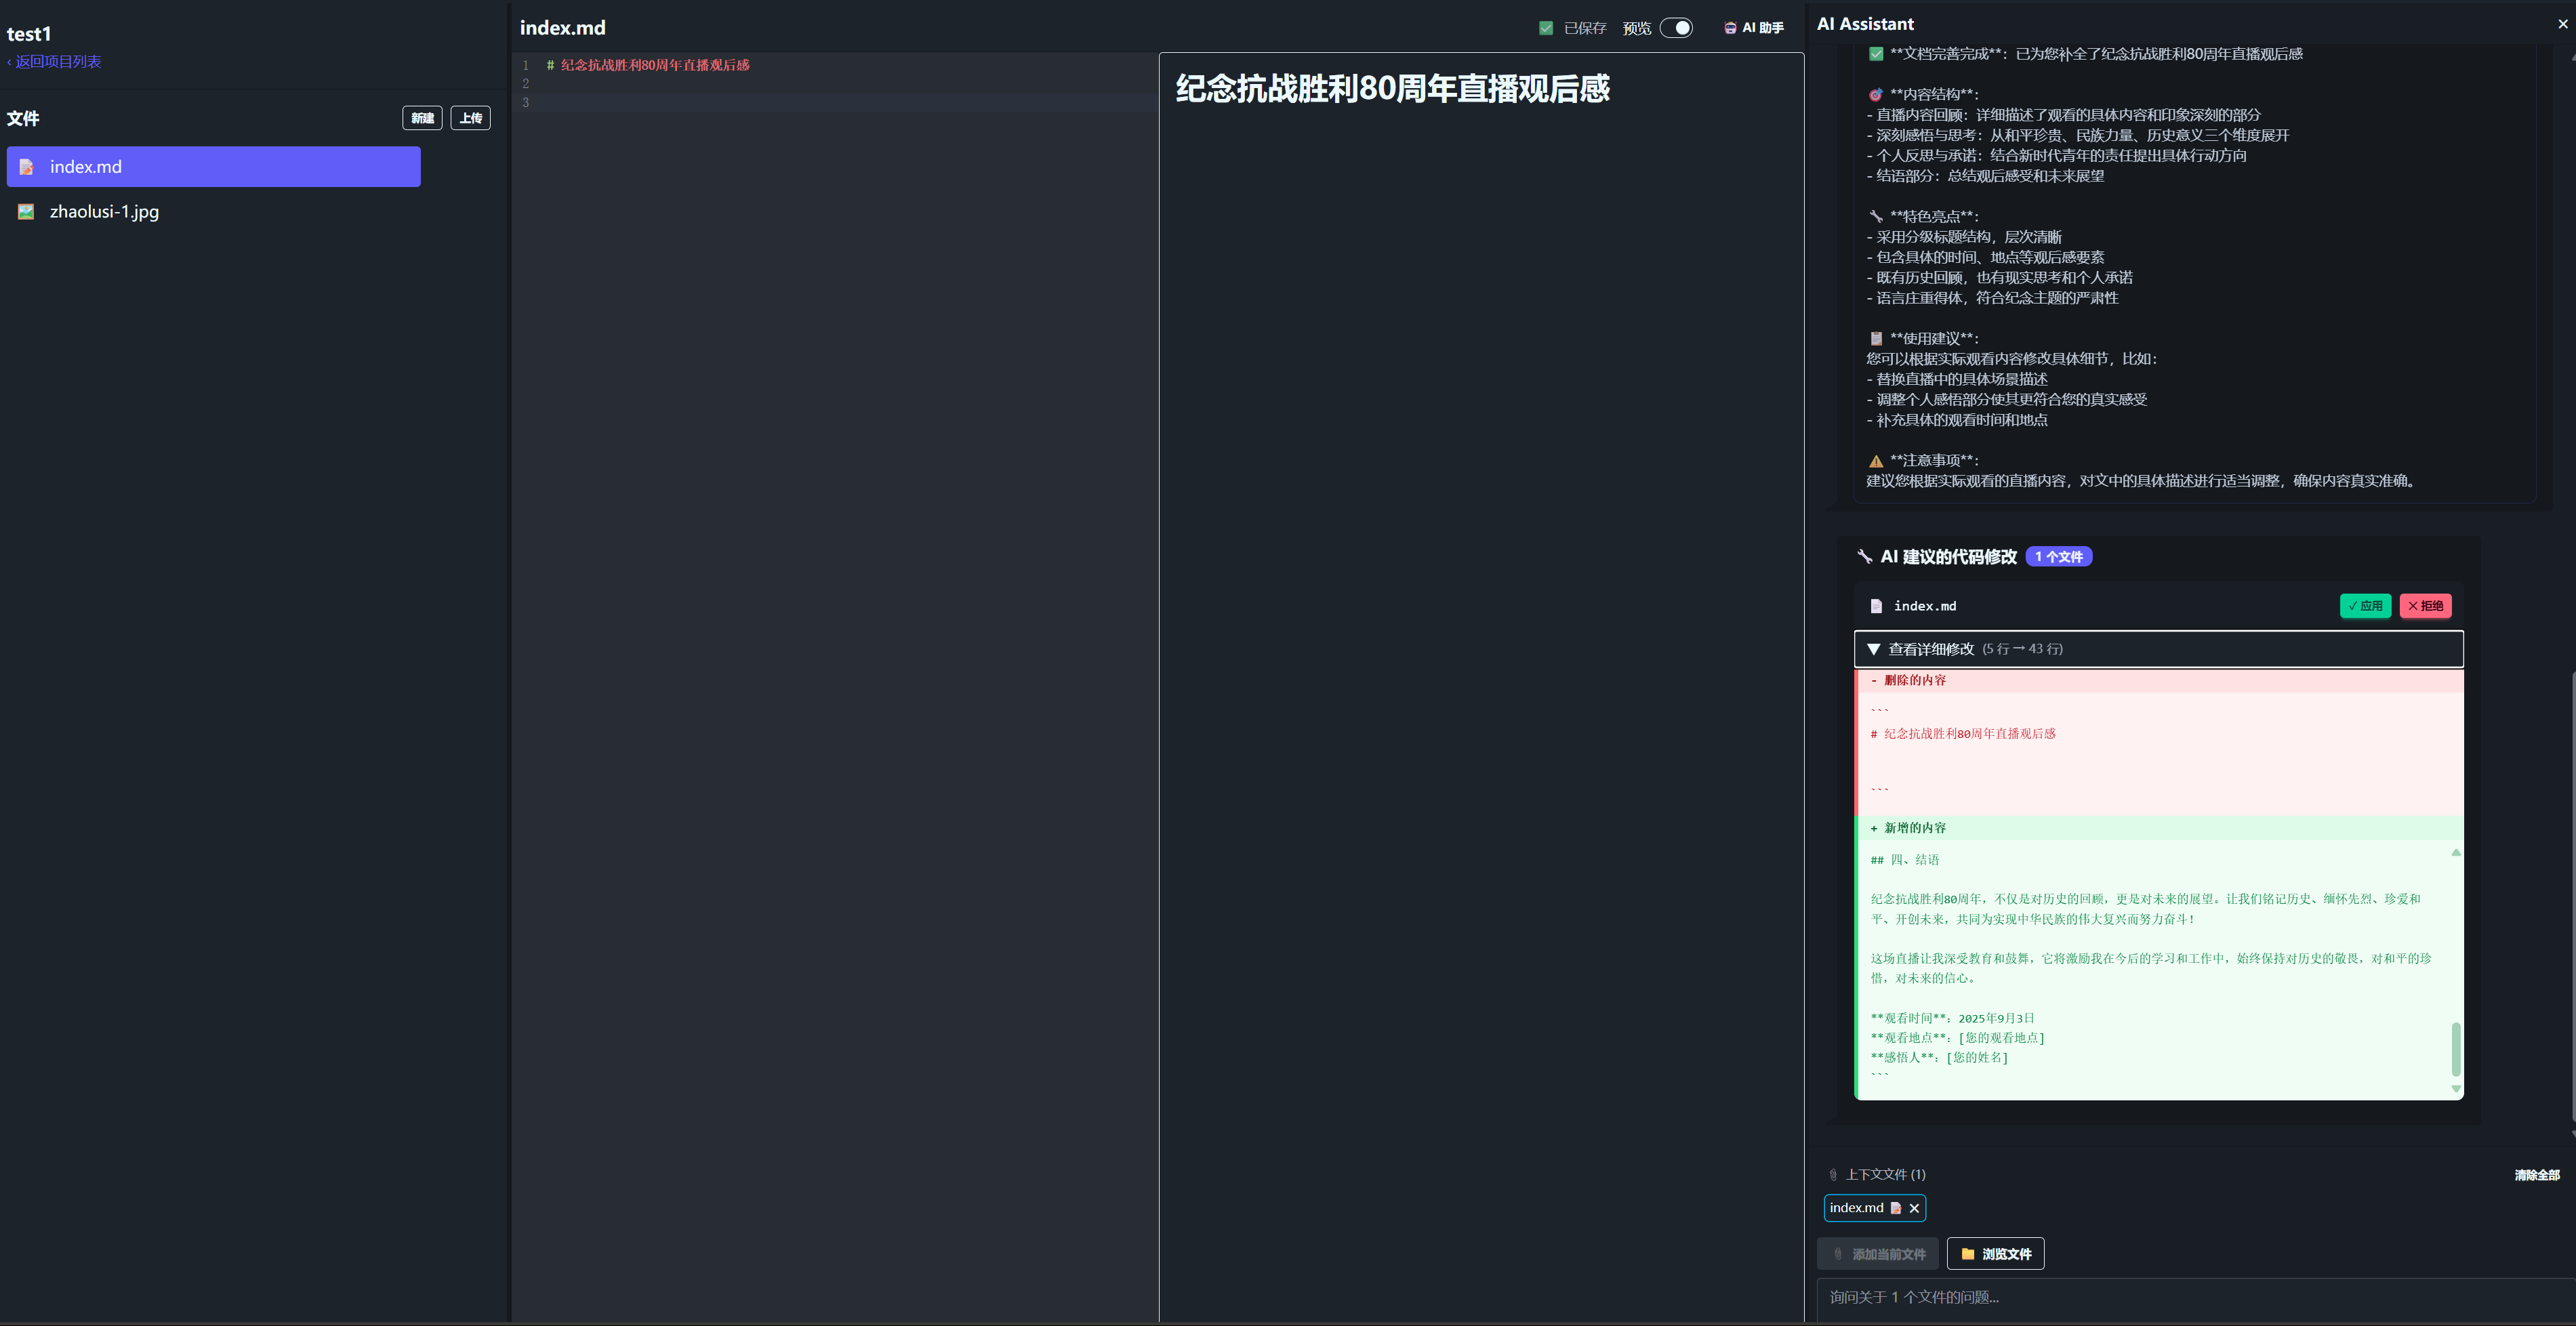Click the markdown file icon beside index.md in sidebar
This screenshot has height=1326, width=2576.
[x=26, y=167]
